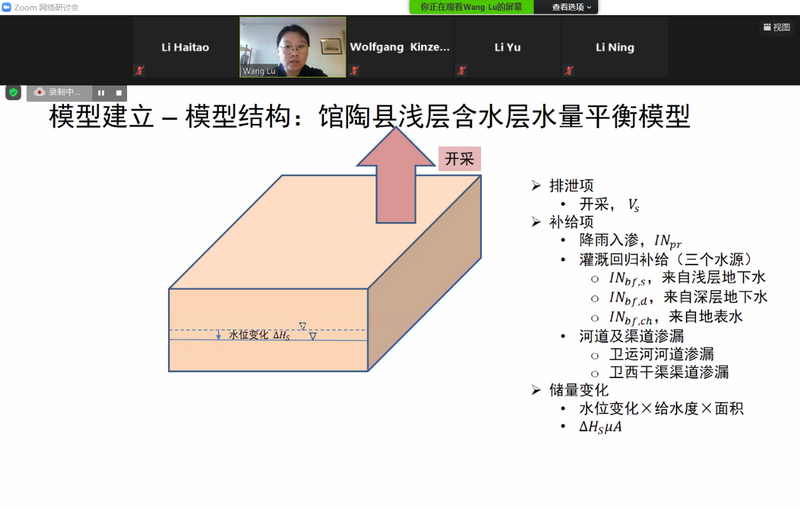800x507 pixels.
Task: Pause the meeting recording
Action: tap(101, 92)
